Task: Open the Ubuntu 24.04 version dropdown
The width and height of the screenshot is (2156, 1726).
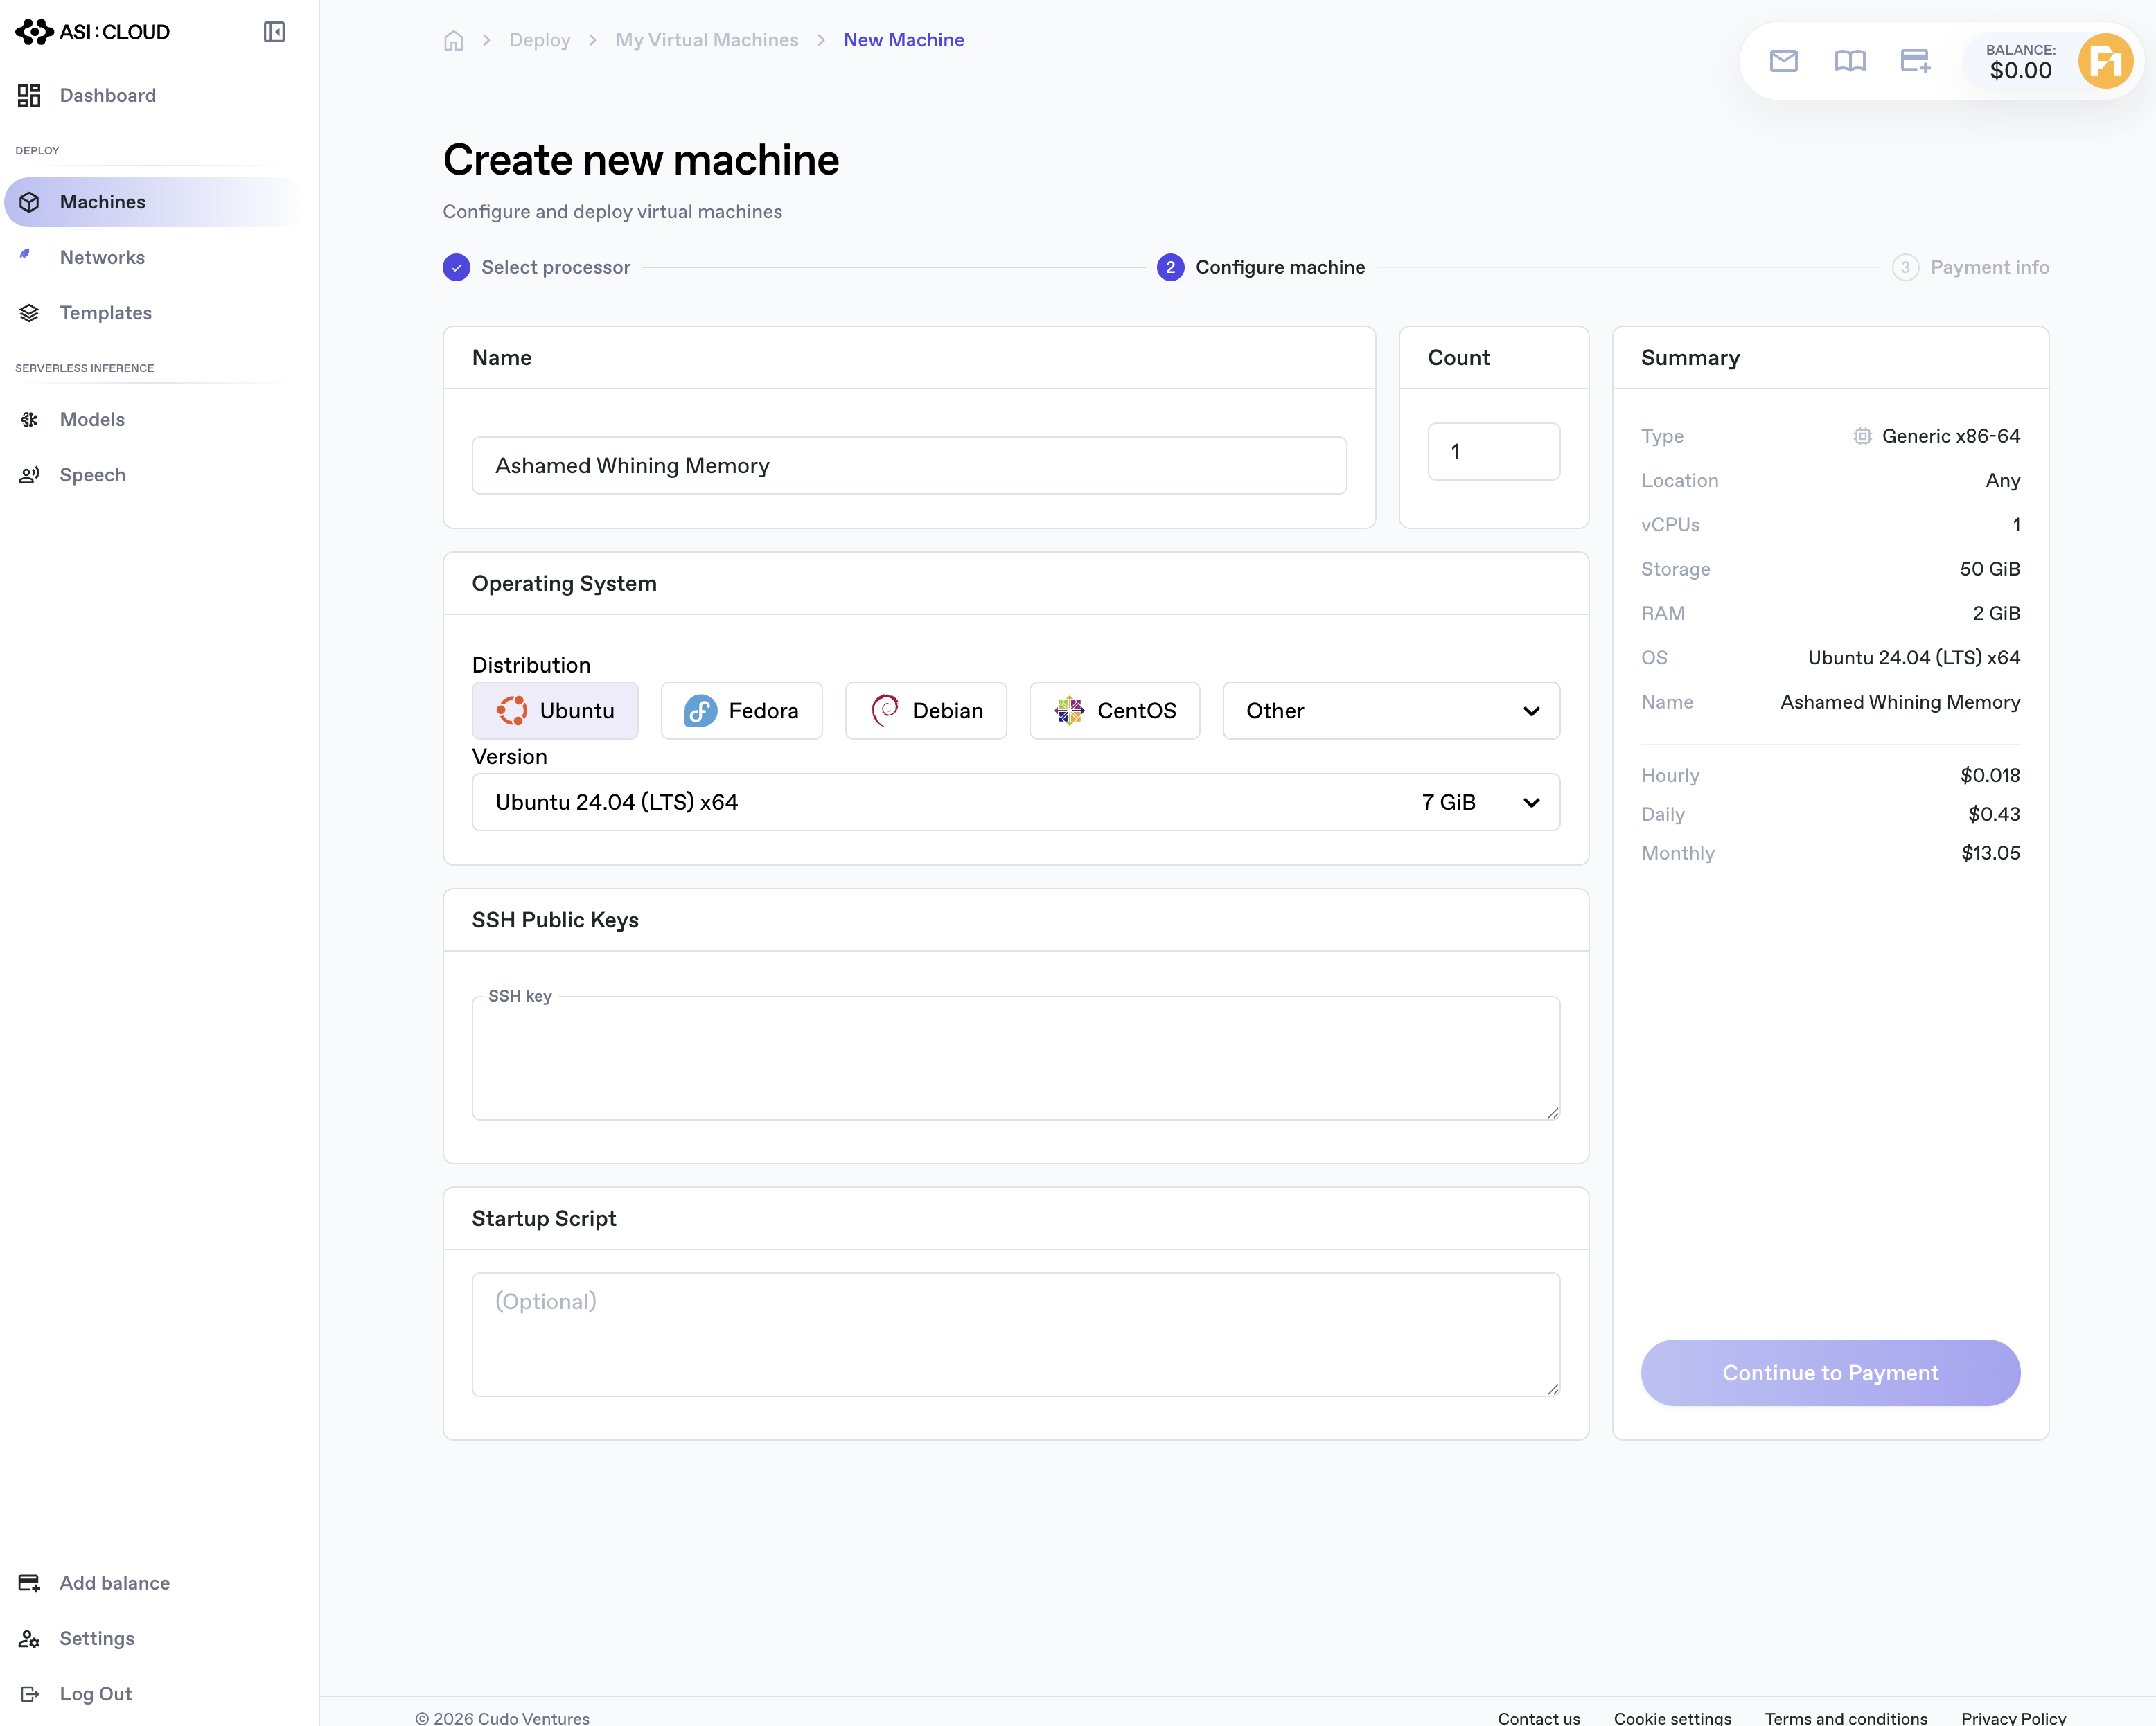Action: 1016,802
